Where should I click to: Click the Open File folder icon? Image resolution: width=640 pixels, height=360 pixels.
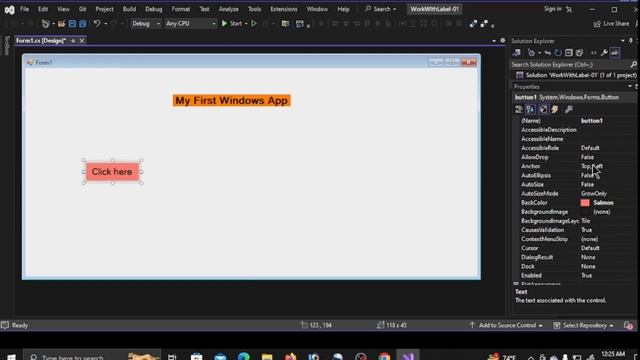pos(61,24)
